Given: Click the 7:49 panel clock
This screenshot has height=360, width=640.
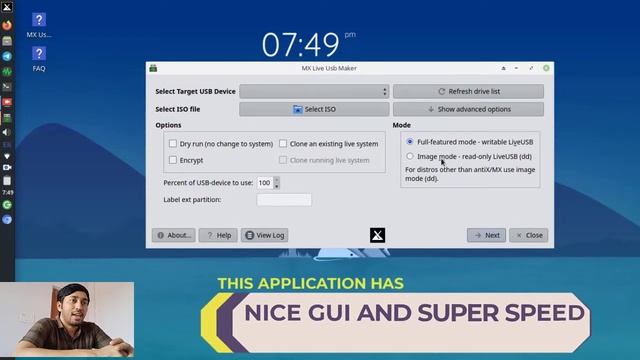Looking at the screenshot, I should coord(7,192).
